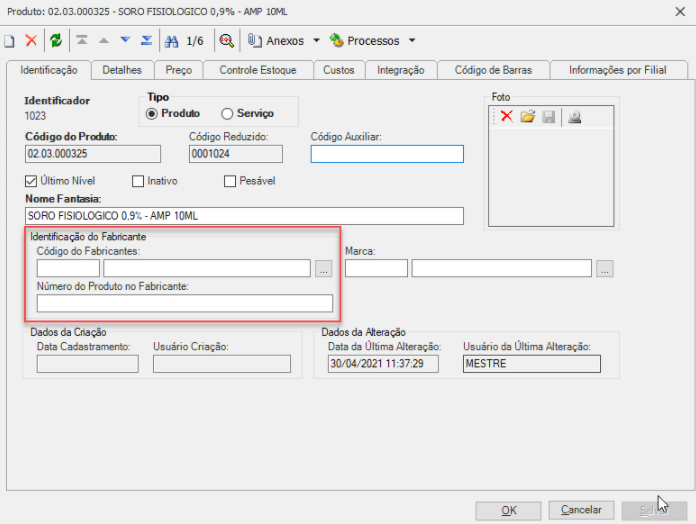The image size is (696, 524).
Task: Click the Processos gear icon
Action: pyautogui.click(x=336, y=41)
